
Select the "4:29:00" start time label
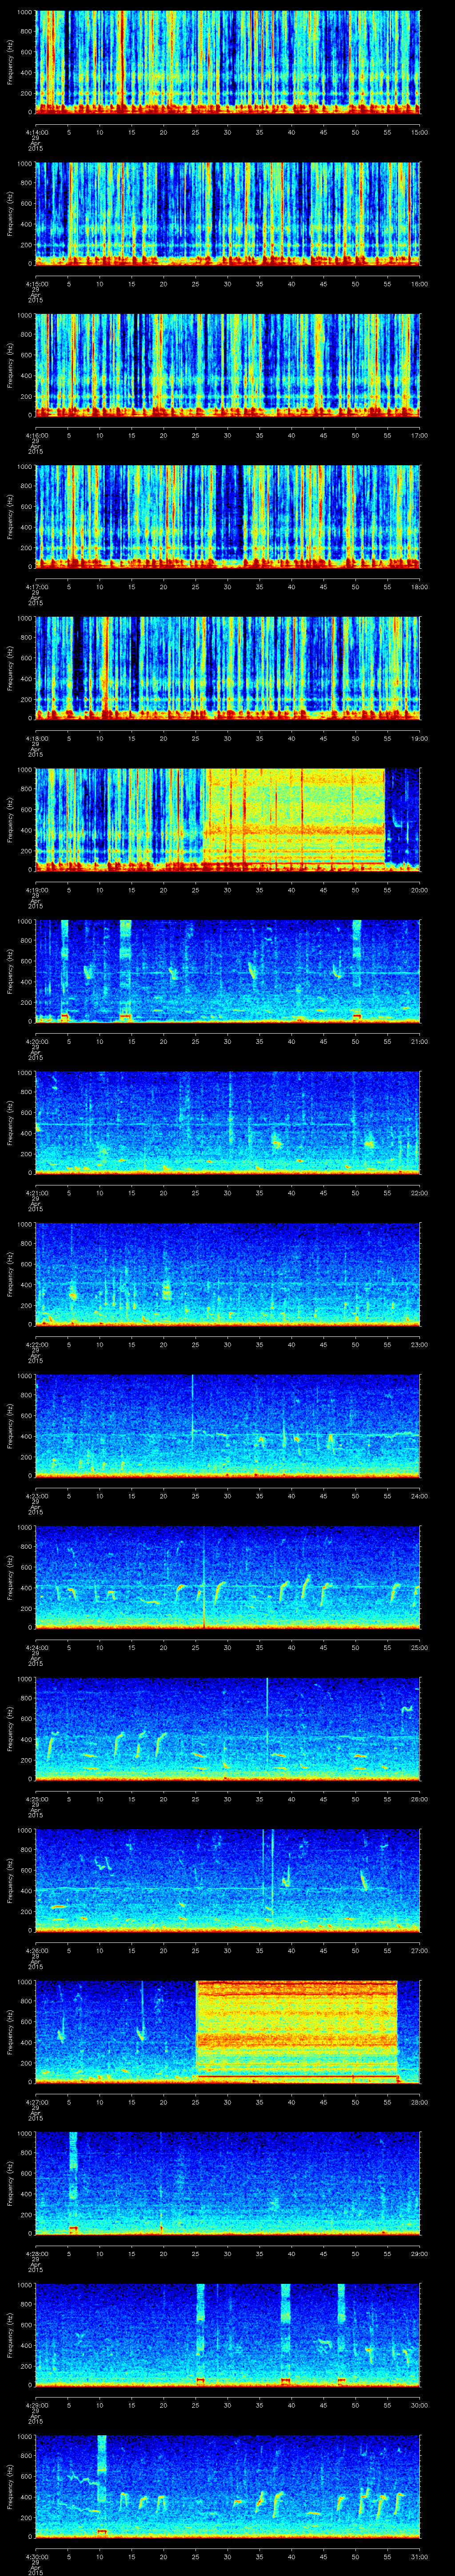click(x=36, y=2405)
